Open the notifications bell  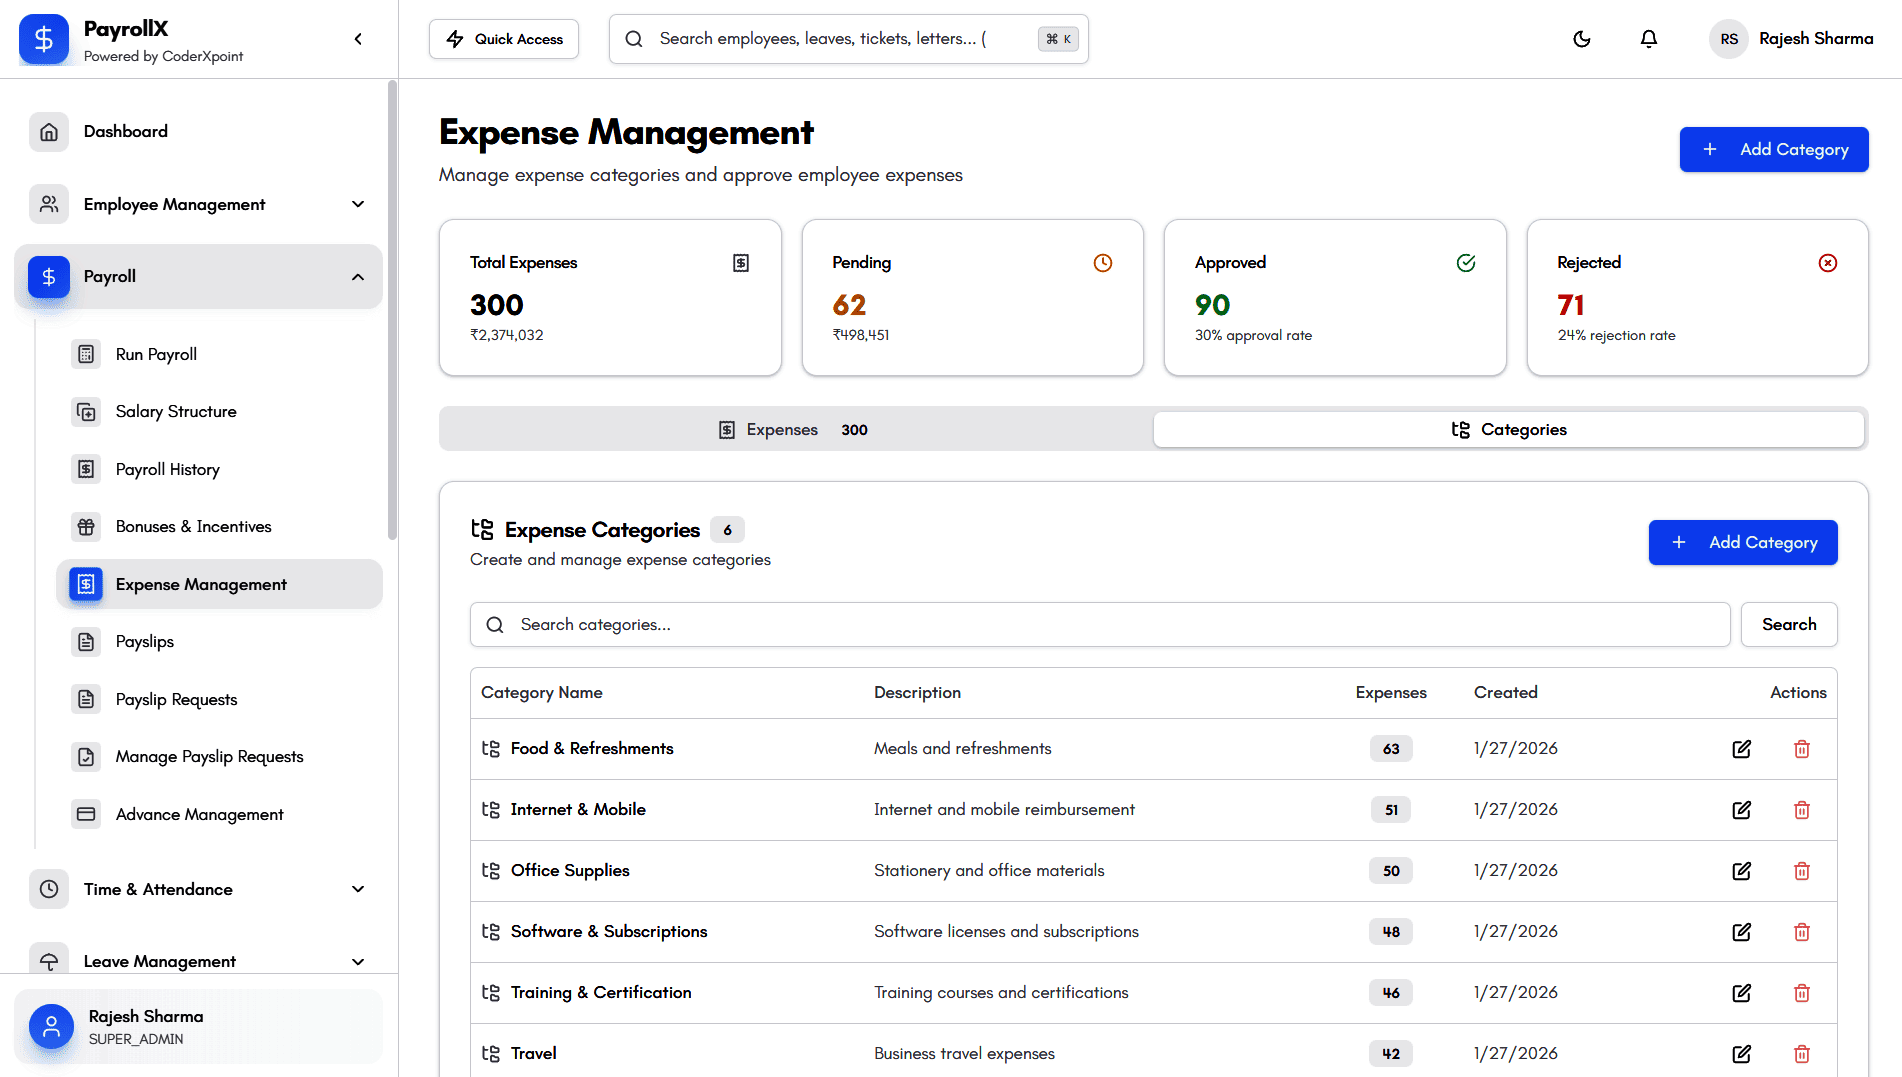point(1648,39)
